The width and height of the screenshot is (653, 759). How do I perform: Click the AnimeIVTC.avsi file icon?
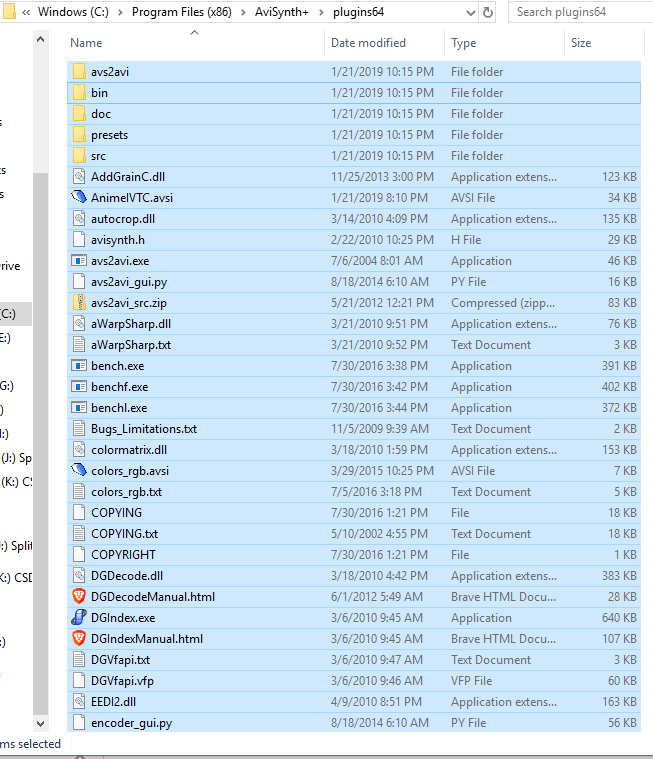click(x=79, y=197)
